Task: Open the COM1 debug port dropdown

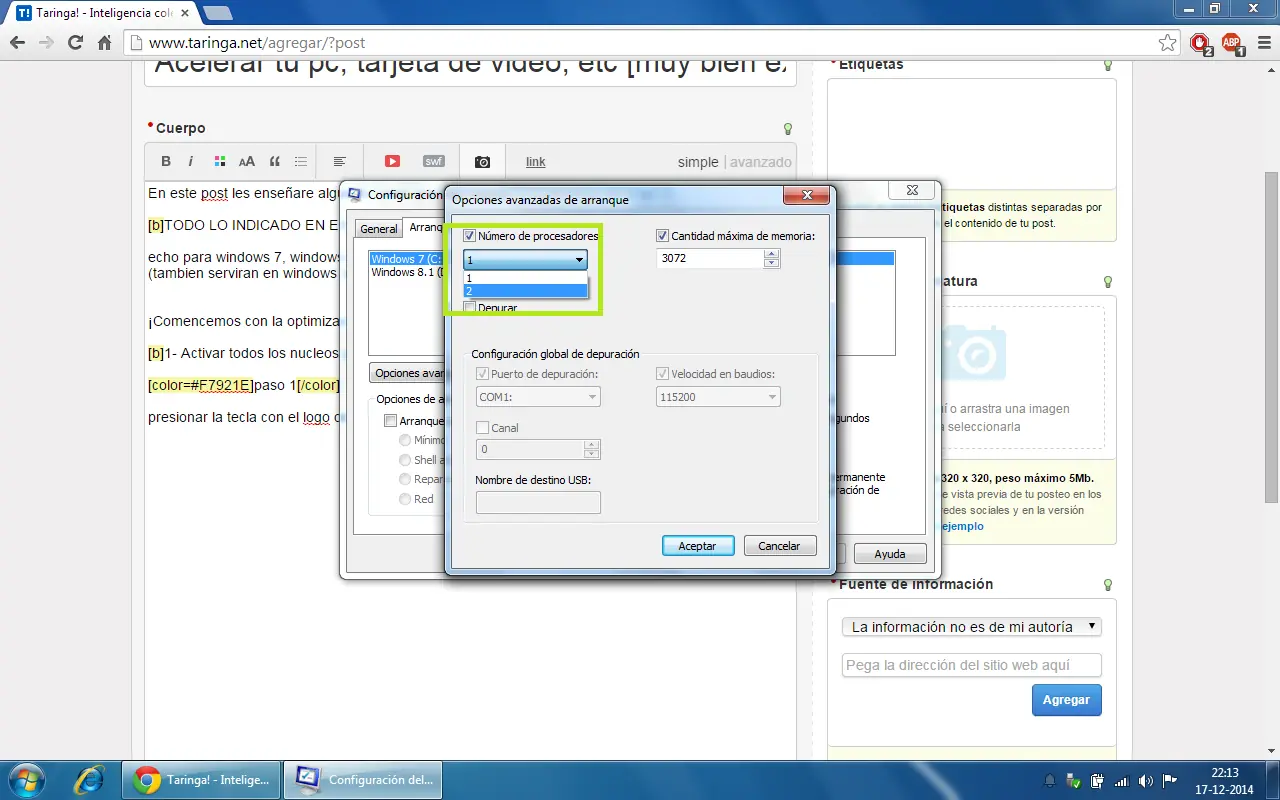Action: 538,397
